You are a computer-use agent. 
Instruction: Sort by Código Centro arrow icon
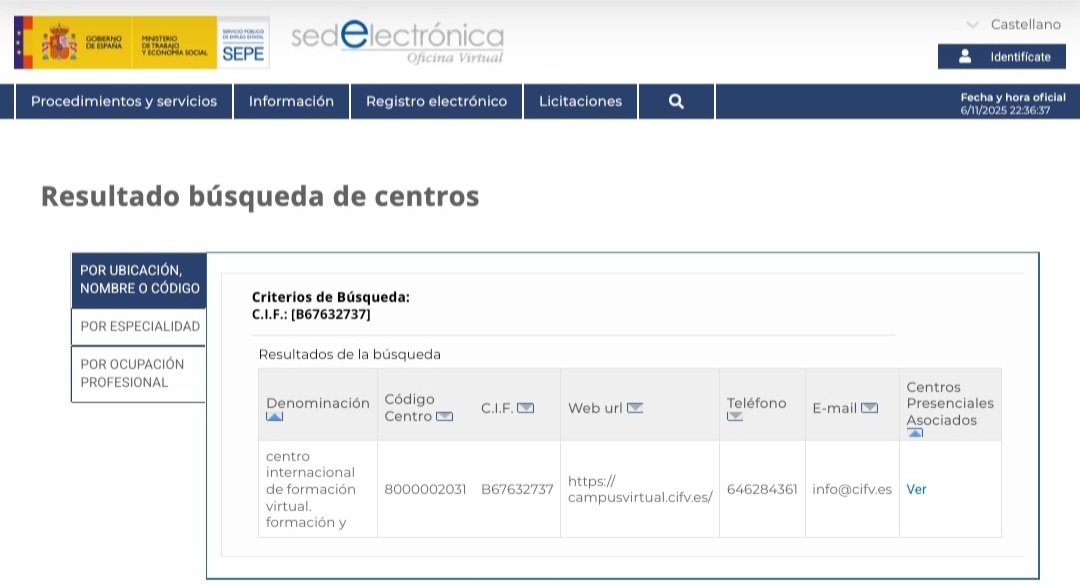point(444,417)
